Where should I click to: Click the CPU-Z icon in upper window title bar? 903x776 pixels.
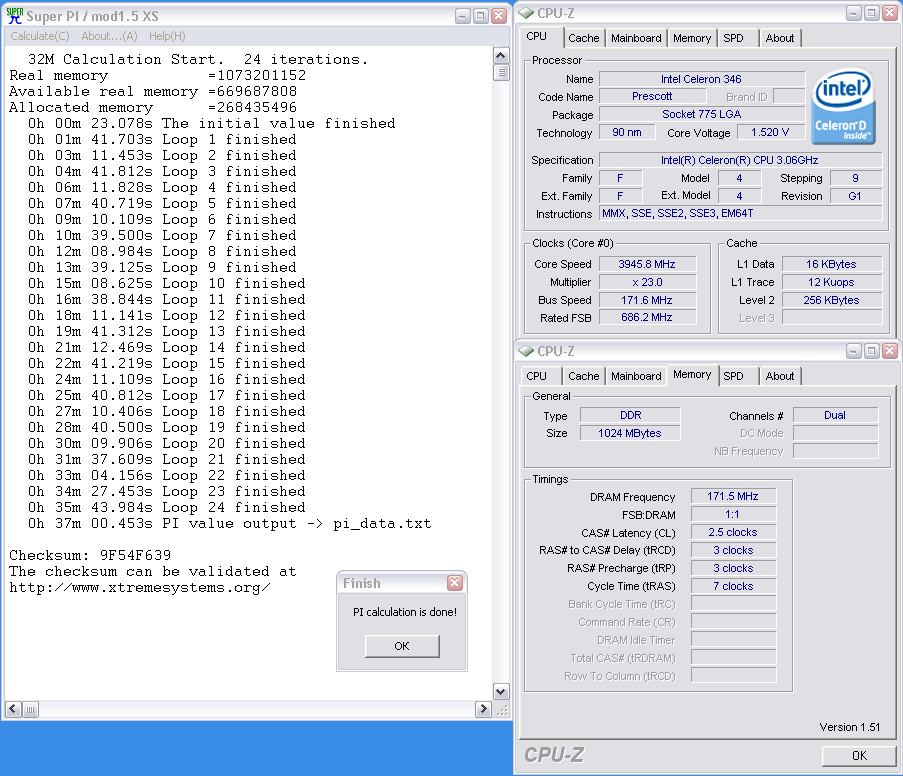526,13
